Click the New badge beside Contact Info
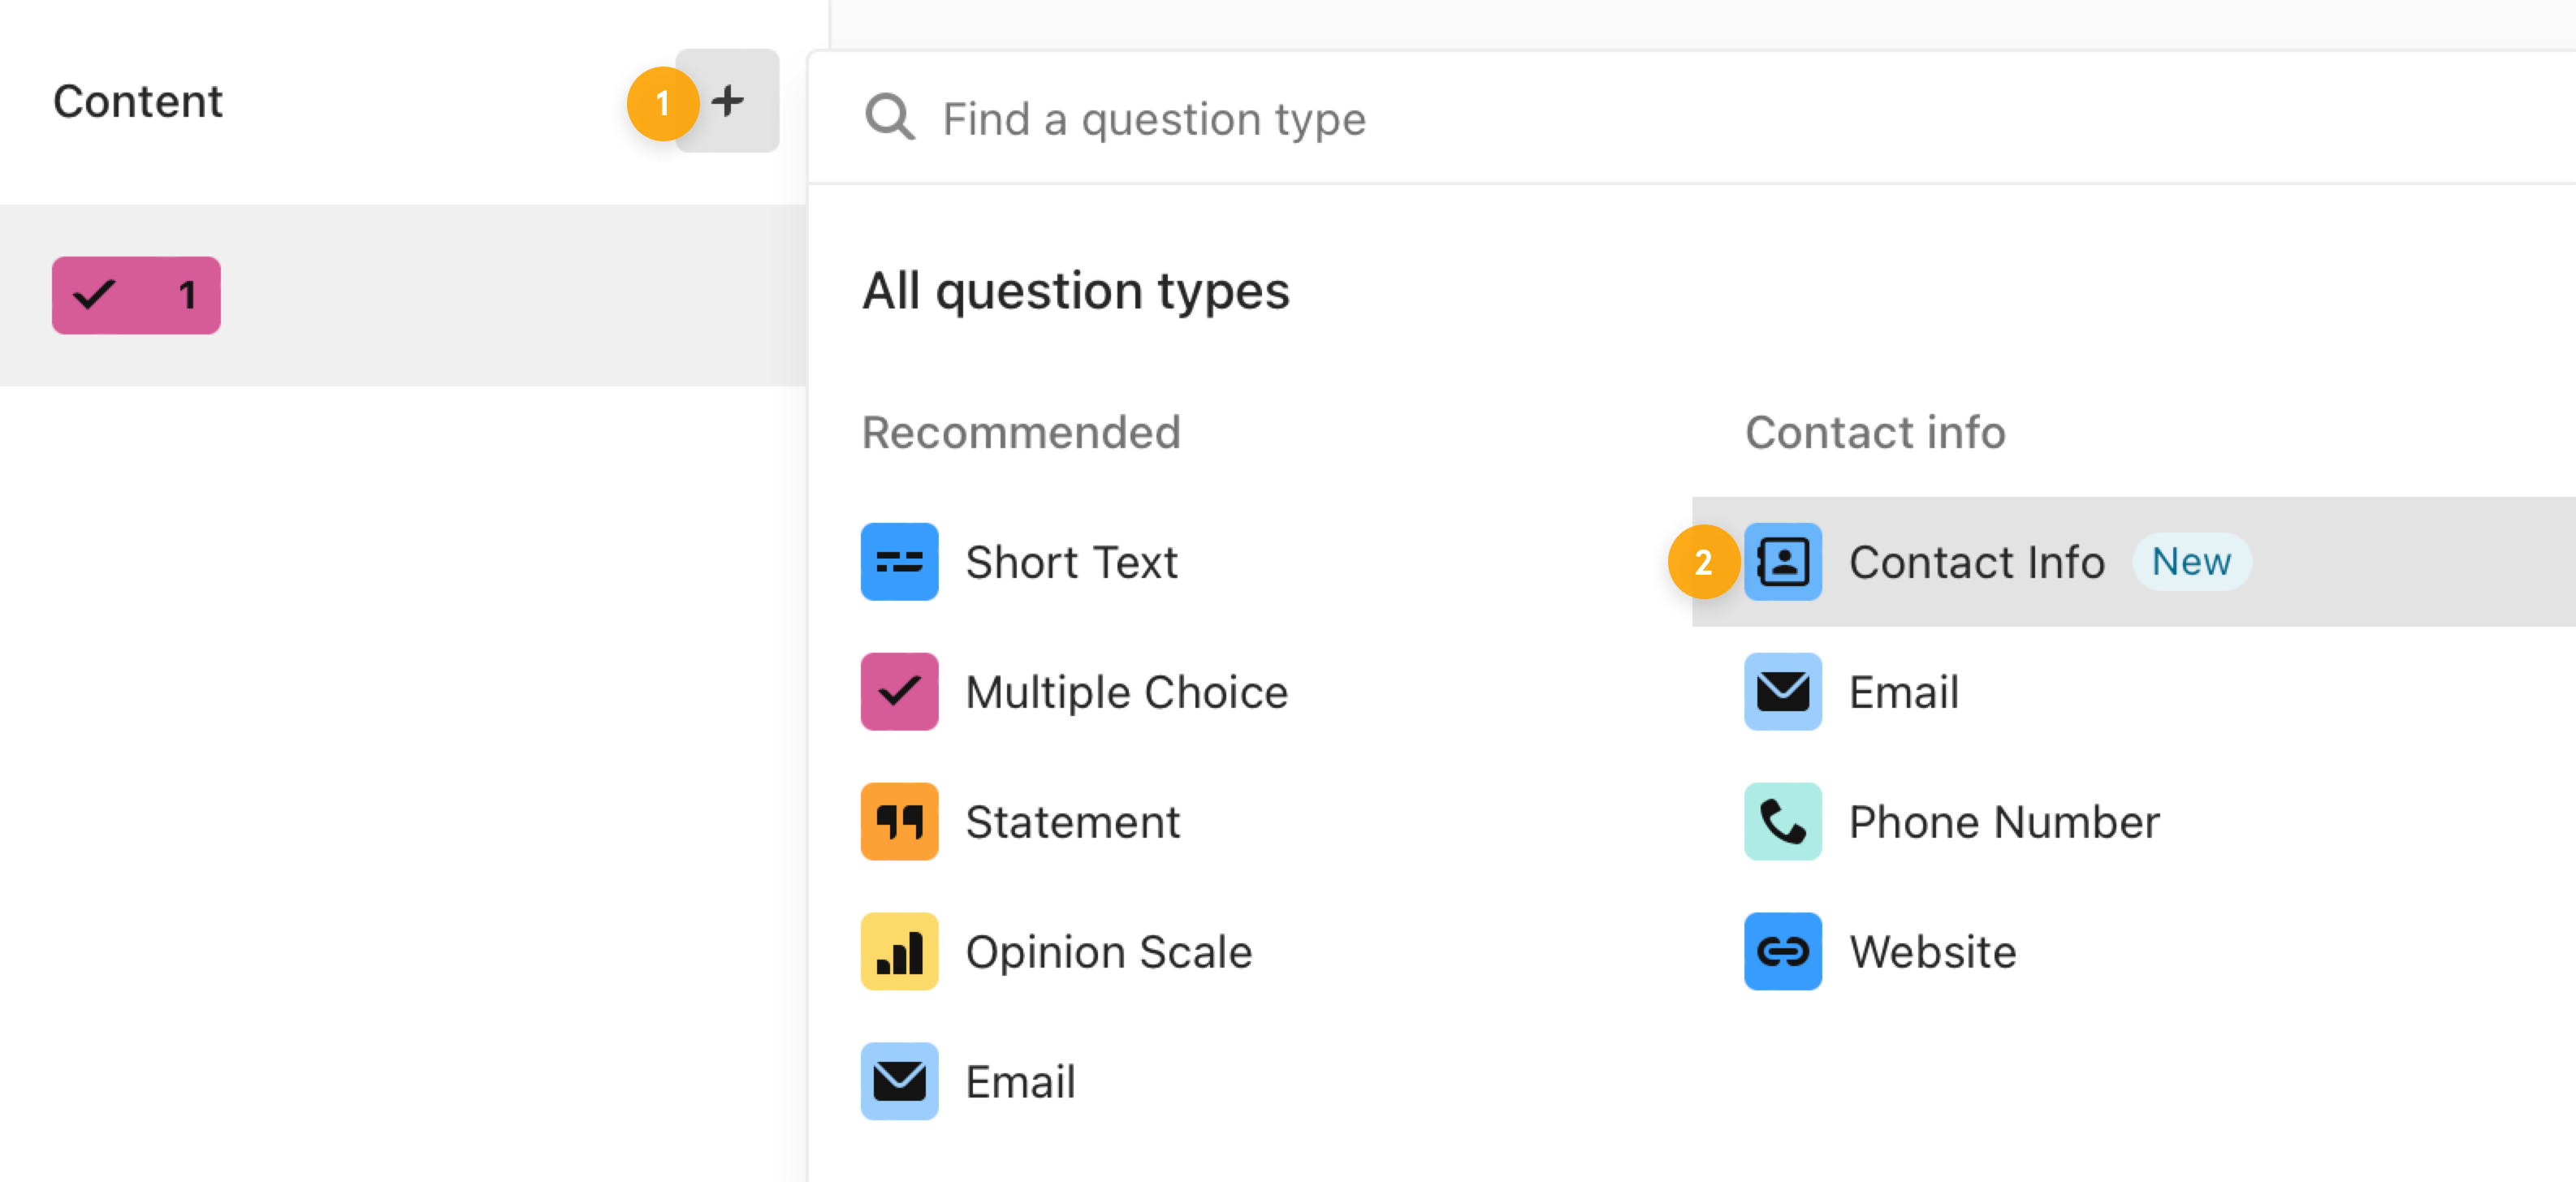This screenshot has width=2576, height=1182. 2191,561
